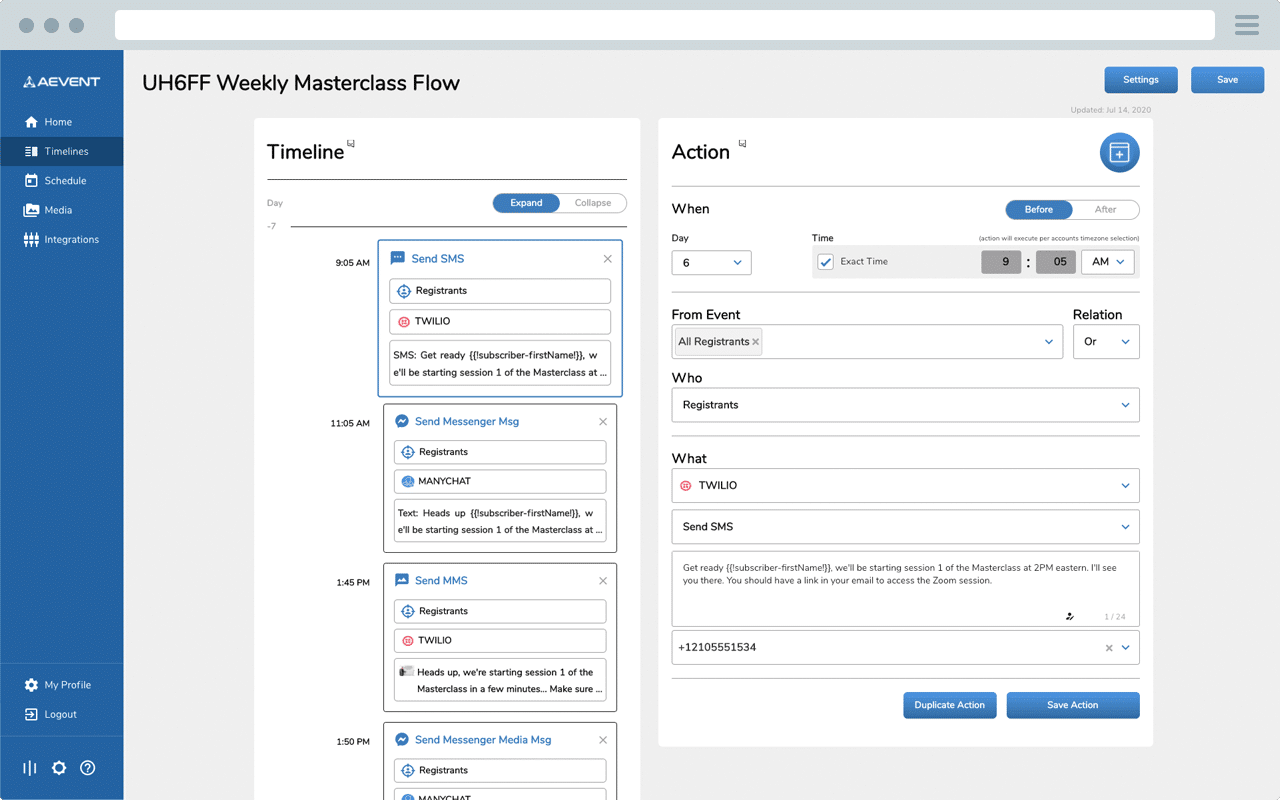The height and width of the screenshot is (800, 1280).
Task: Click the personalization person icon in message box
Action: pos(1070,617)
